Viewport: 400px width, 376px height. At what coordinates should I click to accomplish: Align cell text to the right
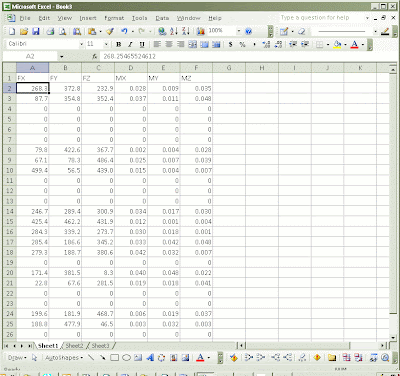181,44
